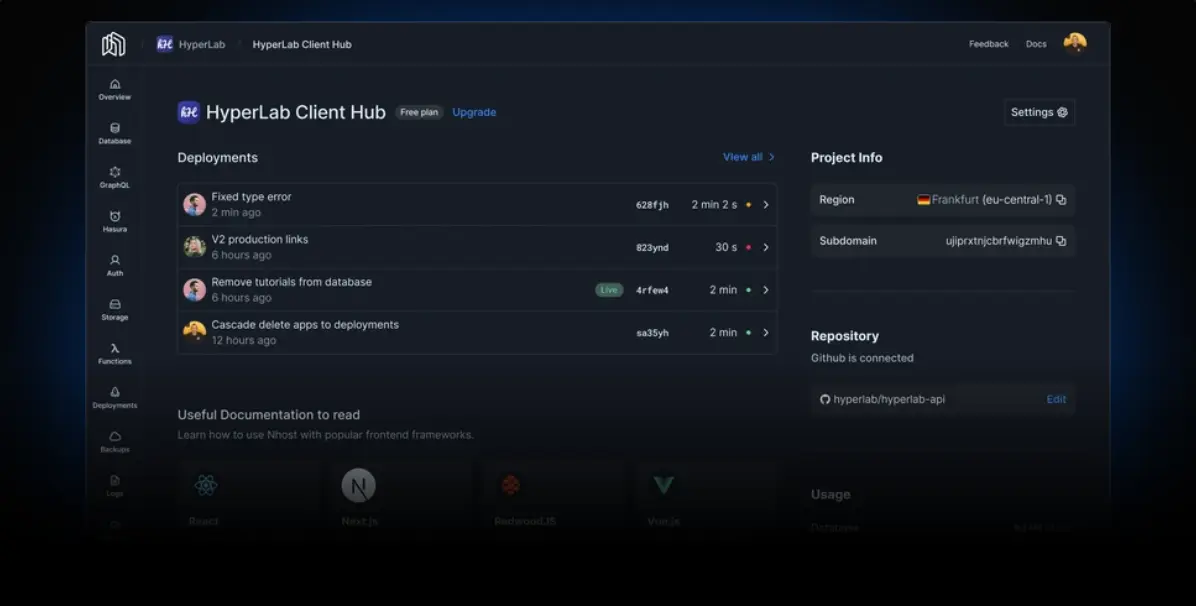Click the Upgrade plan link

pyautogui.click(x=474, y=112)
